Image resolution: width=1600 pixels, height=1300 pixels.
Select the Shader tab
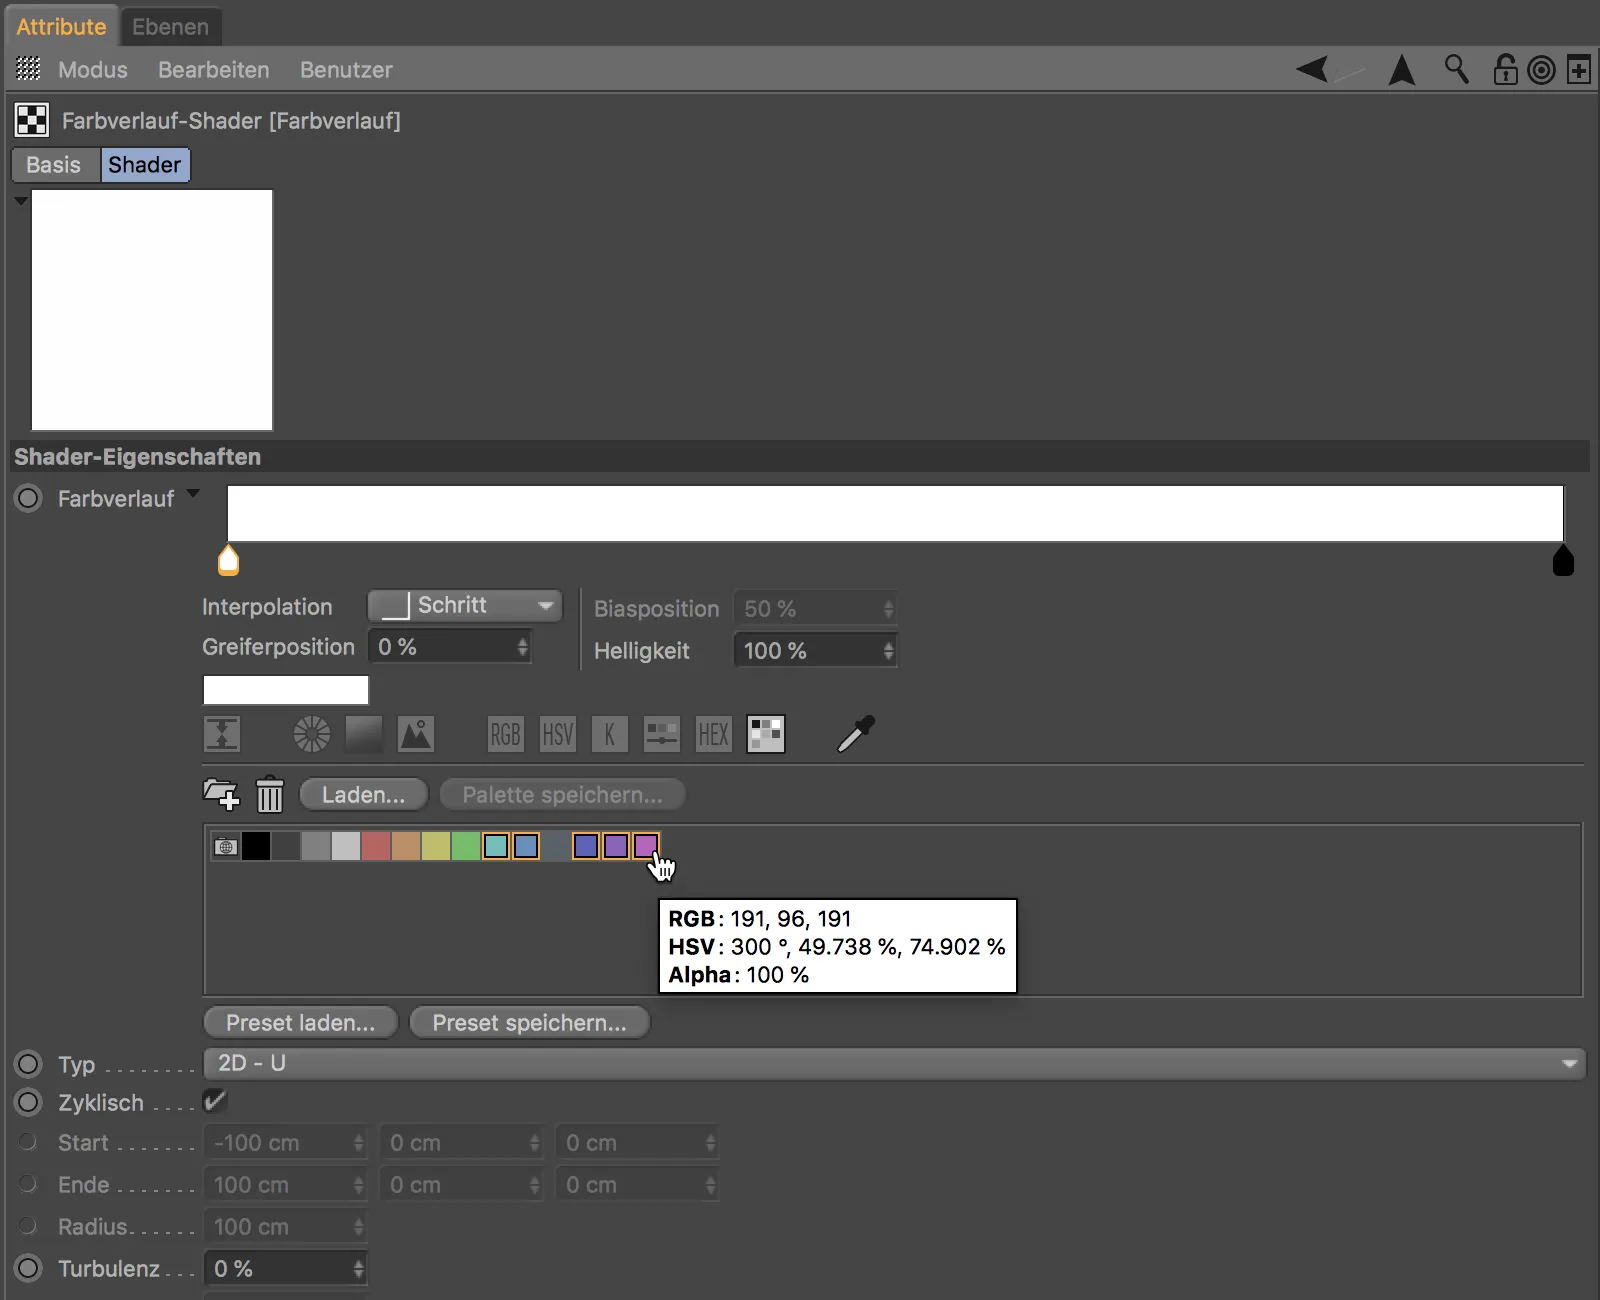[x=145, y=165]
